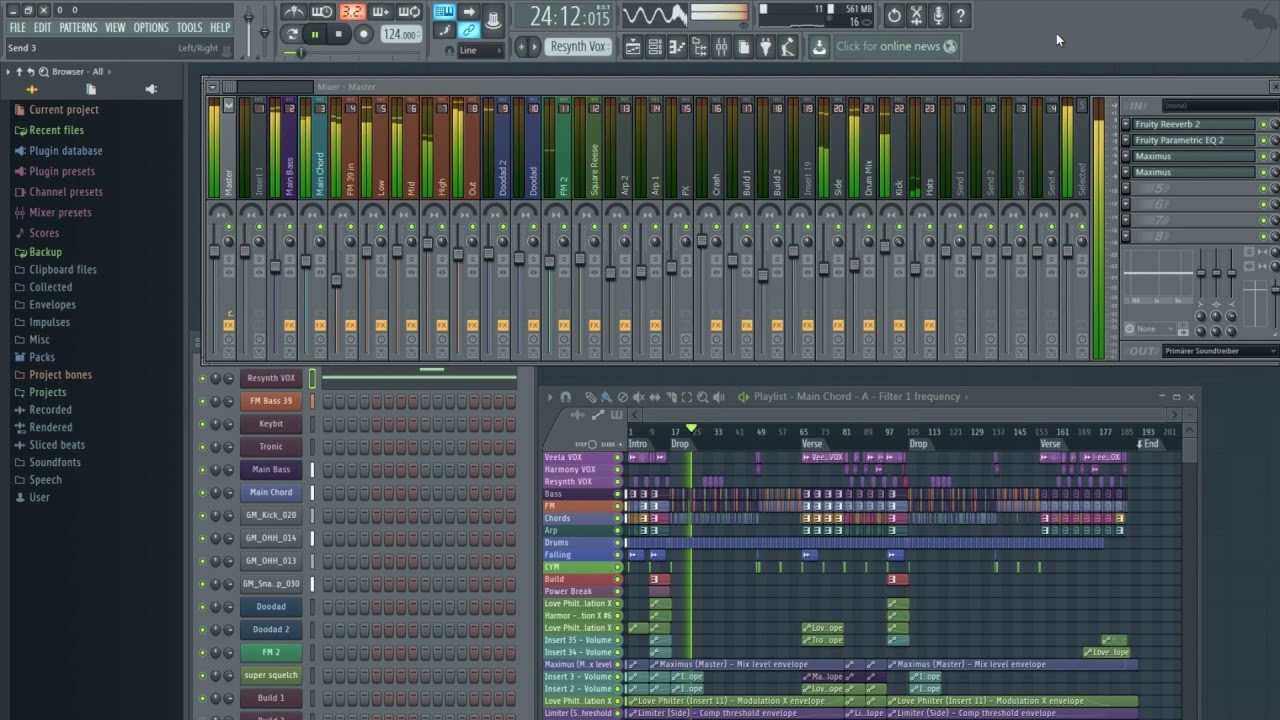Image resolution: width=1280 pixels, height=720 pixels.
Task: Open the Piano roll from the main toolbar
Action: pyautogui.click(x=676, y=45)
